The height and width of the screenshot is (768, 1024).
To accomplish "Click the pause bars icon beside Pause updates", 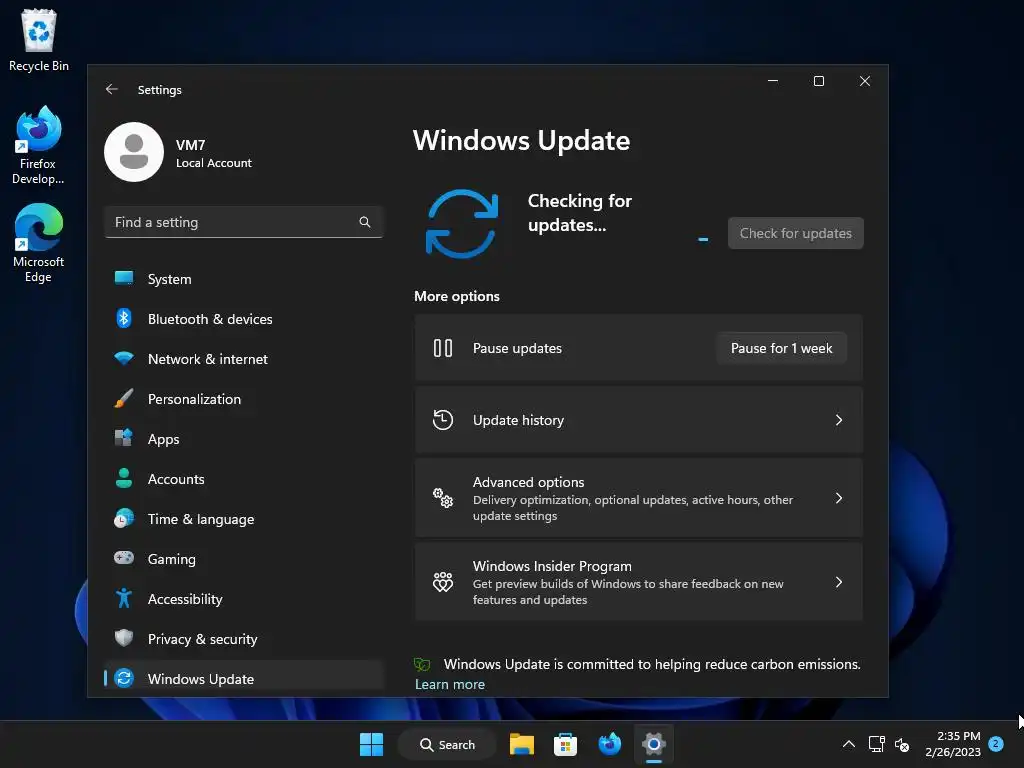I will (x=443, y=348).
